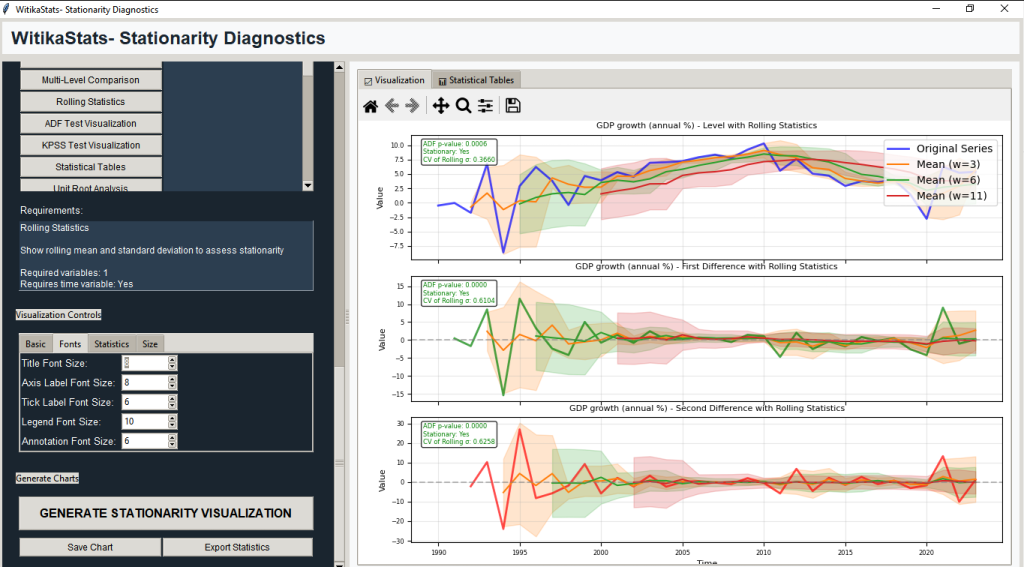Go back to previous chart view
The image size is (1024, 567).
(x=392, y=106)
